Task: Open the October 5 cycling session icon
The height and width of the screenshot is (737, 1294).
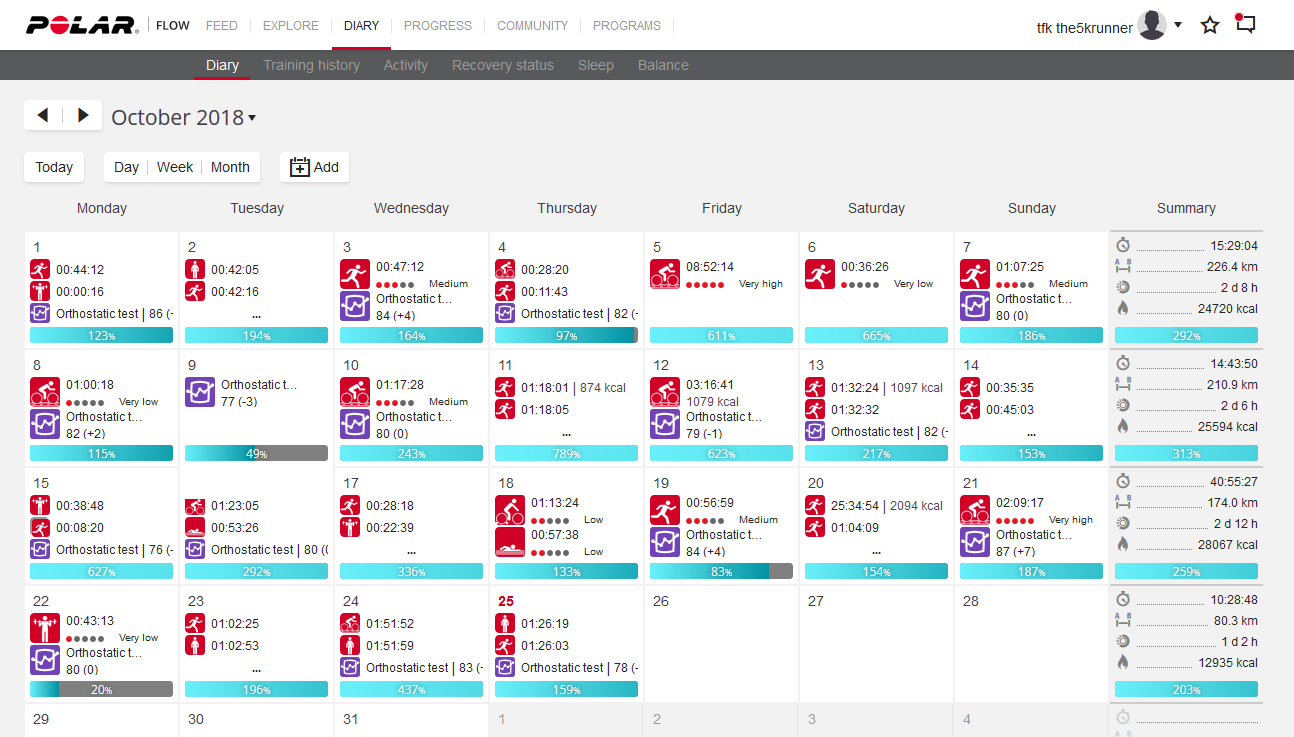Action: click(x=665, y=274)
